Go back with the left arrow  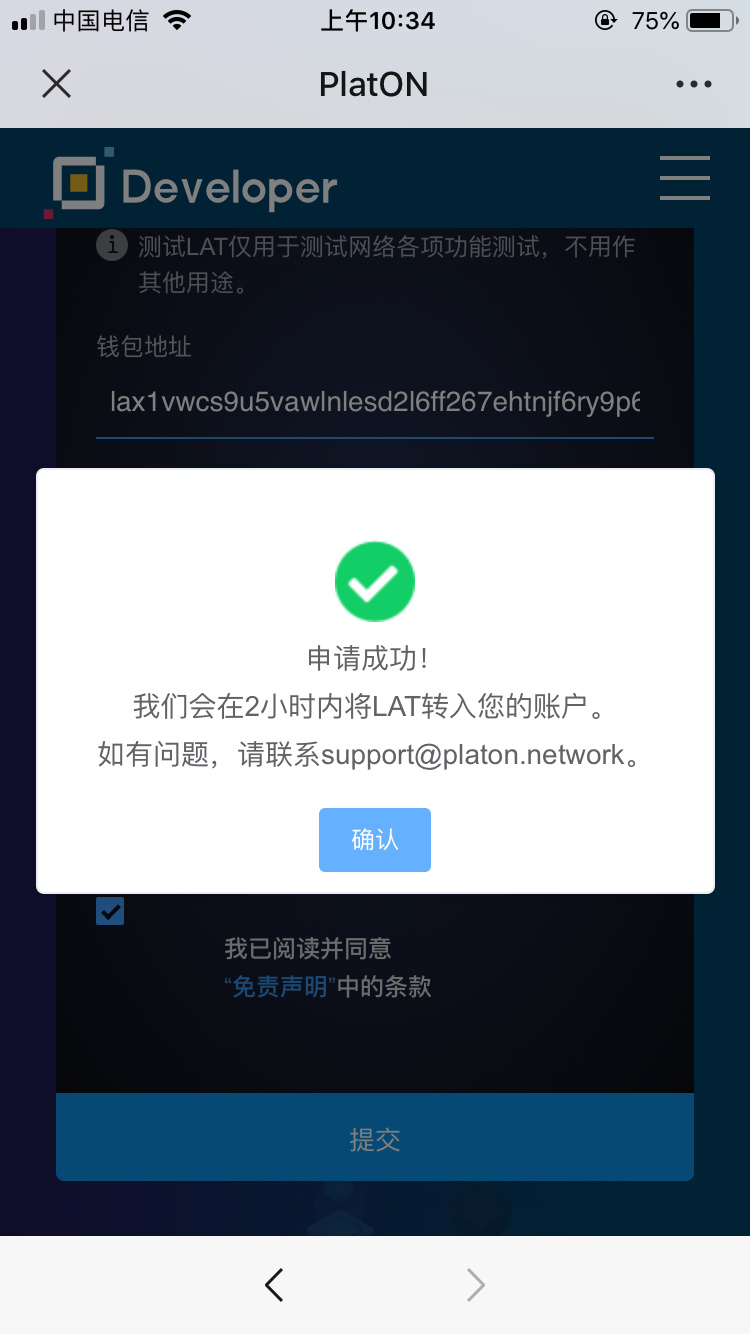(x=274, y=1284)
